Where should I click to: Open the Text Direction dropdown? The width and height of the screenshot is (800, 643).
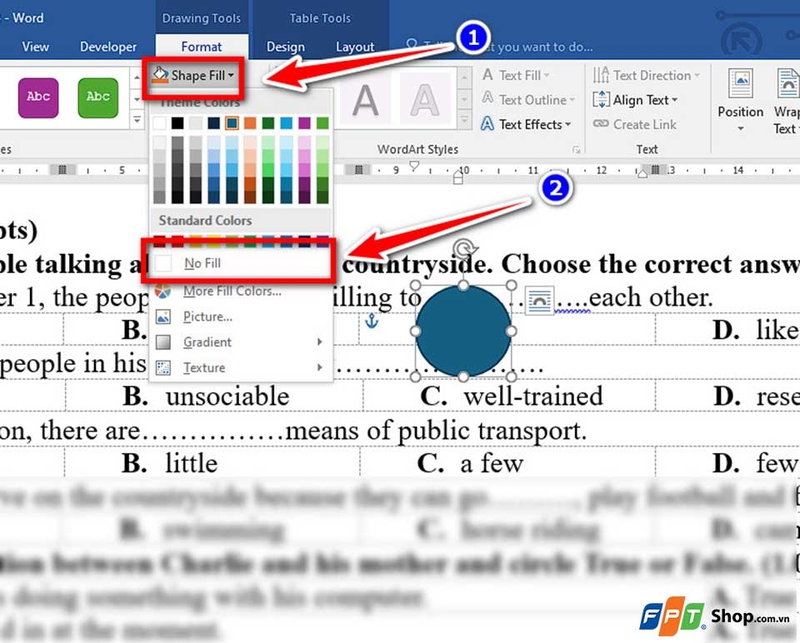pyautogui.click(x=646, y=76)
